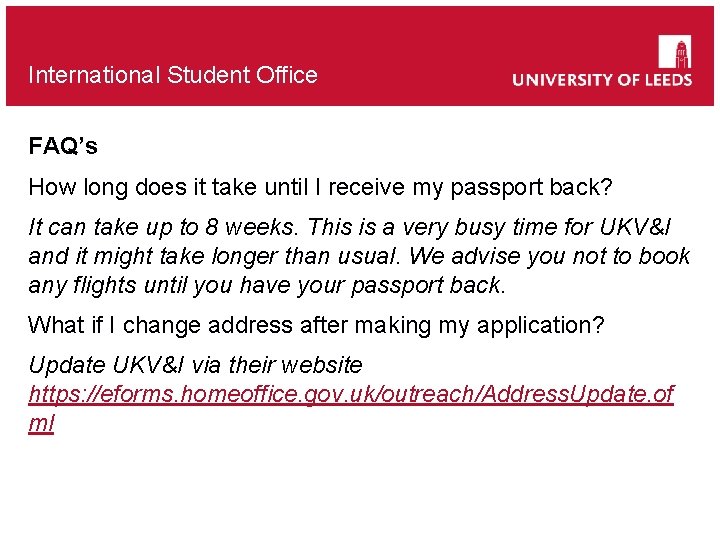Open the eforms.homeoffice.gov.uk address update link
Screen dimensions: 720x540
pyautogui.click(x=350, y=395)
